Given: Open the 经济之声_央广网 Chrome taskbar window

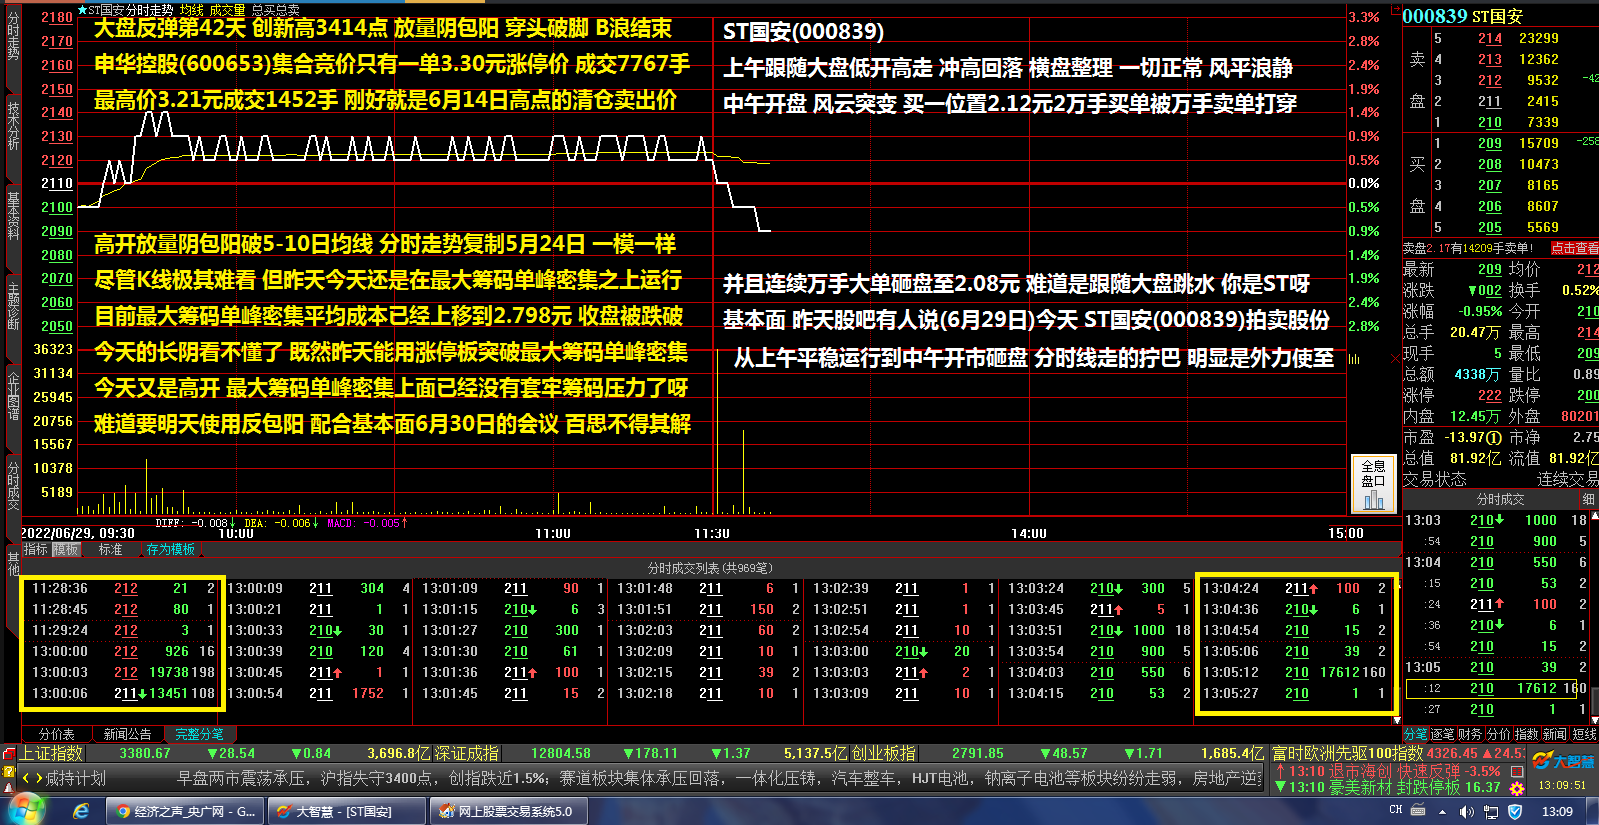Looking at the screenshot, I should point(185,811).
